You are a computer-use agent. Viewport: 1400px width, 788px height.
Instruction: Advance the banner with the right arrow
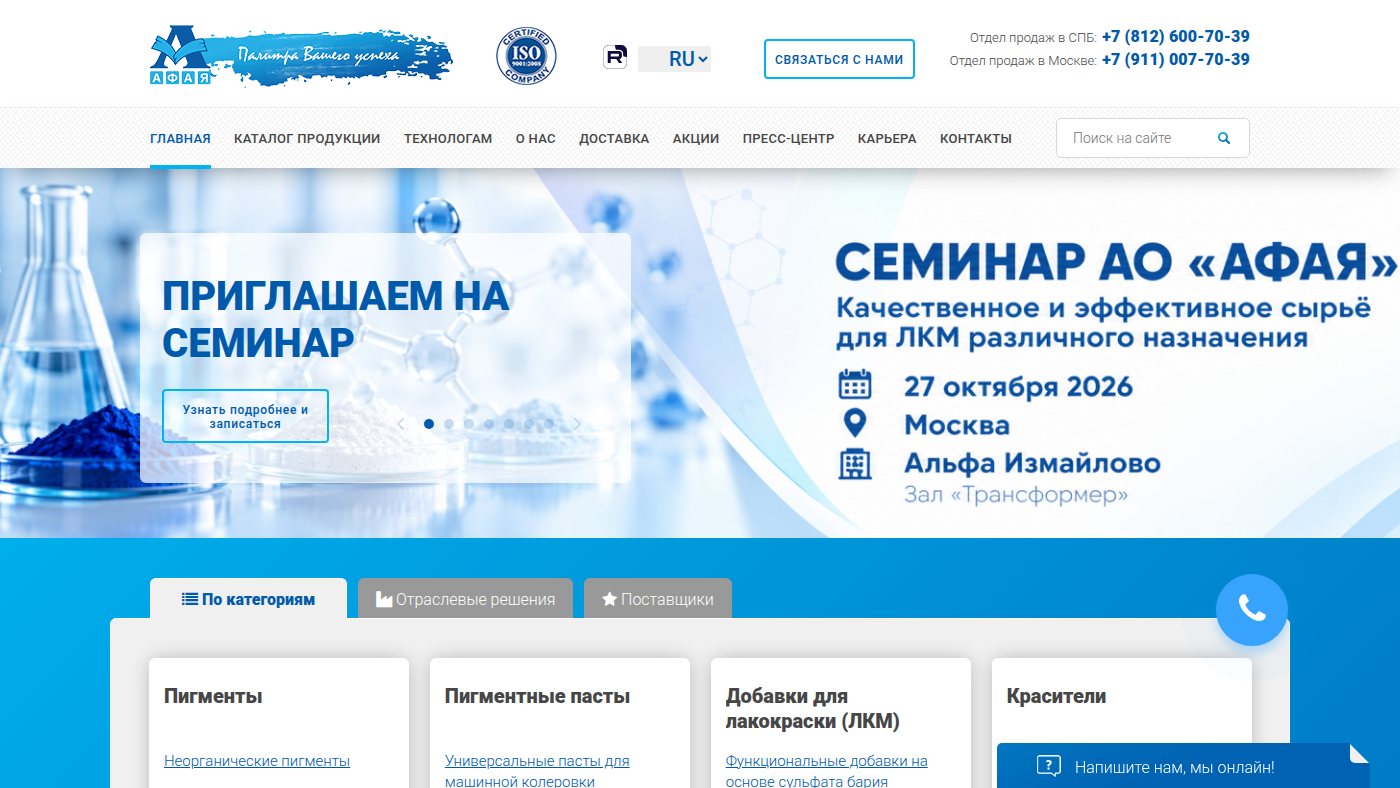(577, 424)
